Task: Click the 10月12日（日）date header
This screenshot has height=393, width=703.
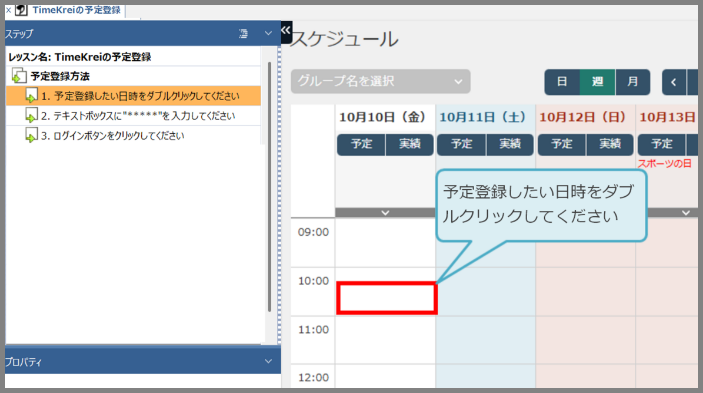Action: 582,117
